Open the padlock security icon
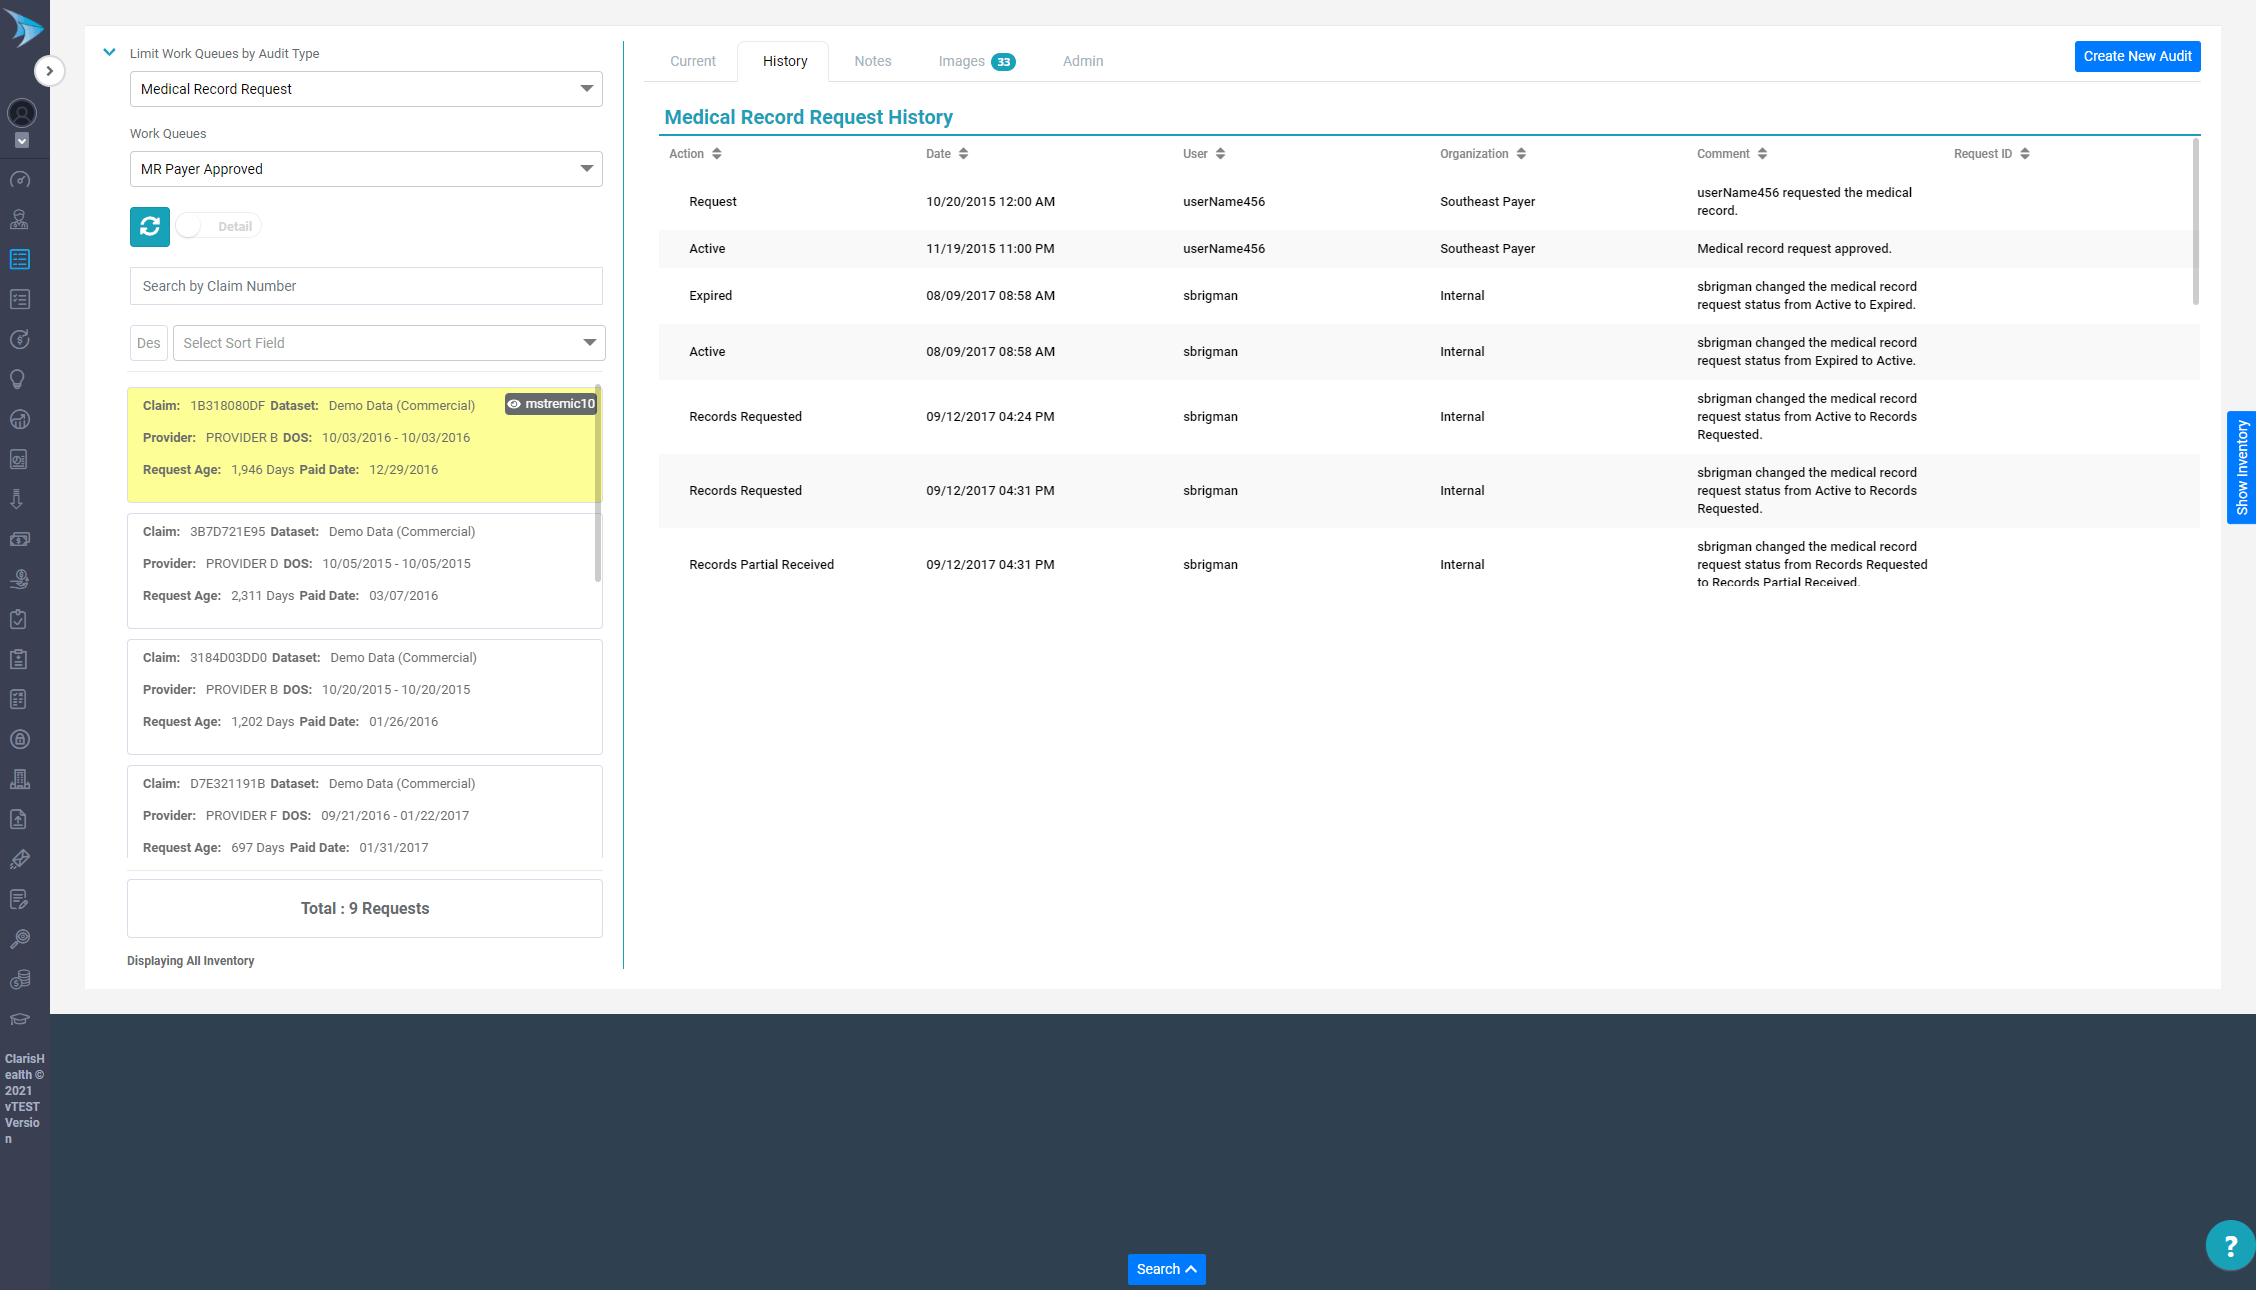 20,740
